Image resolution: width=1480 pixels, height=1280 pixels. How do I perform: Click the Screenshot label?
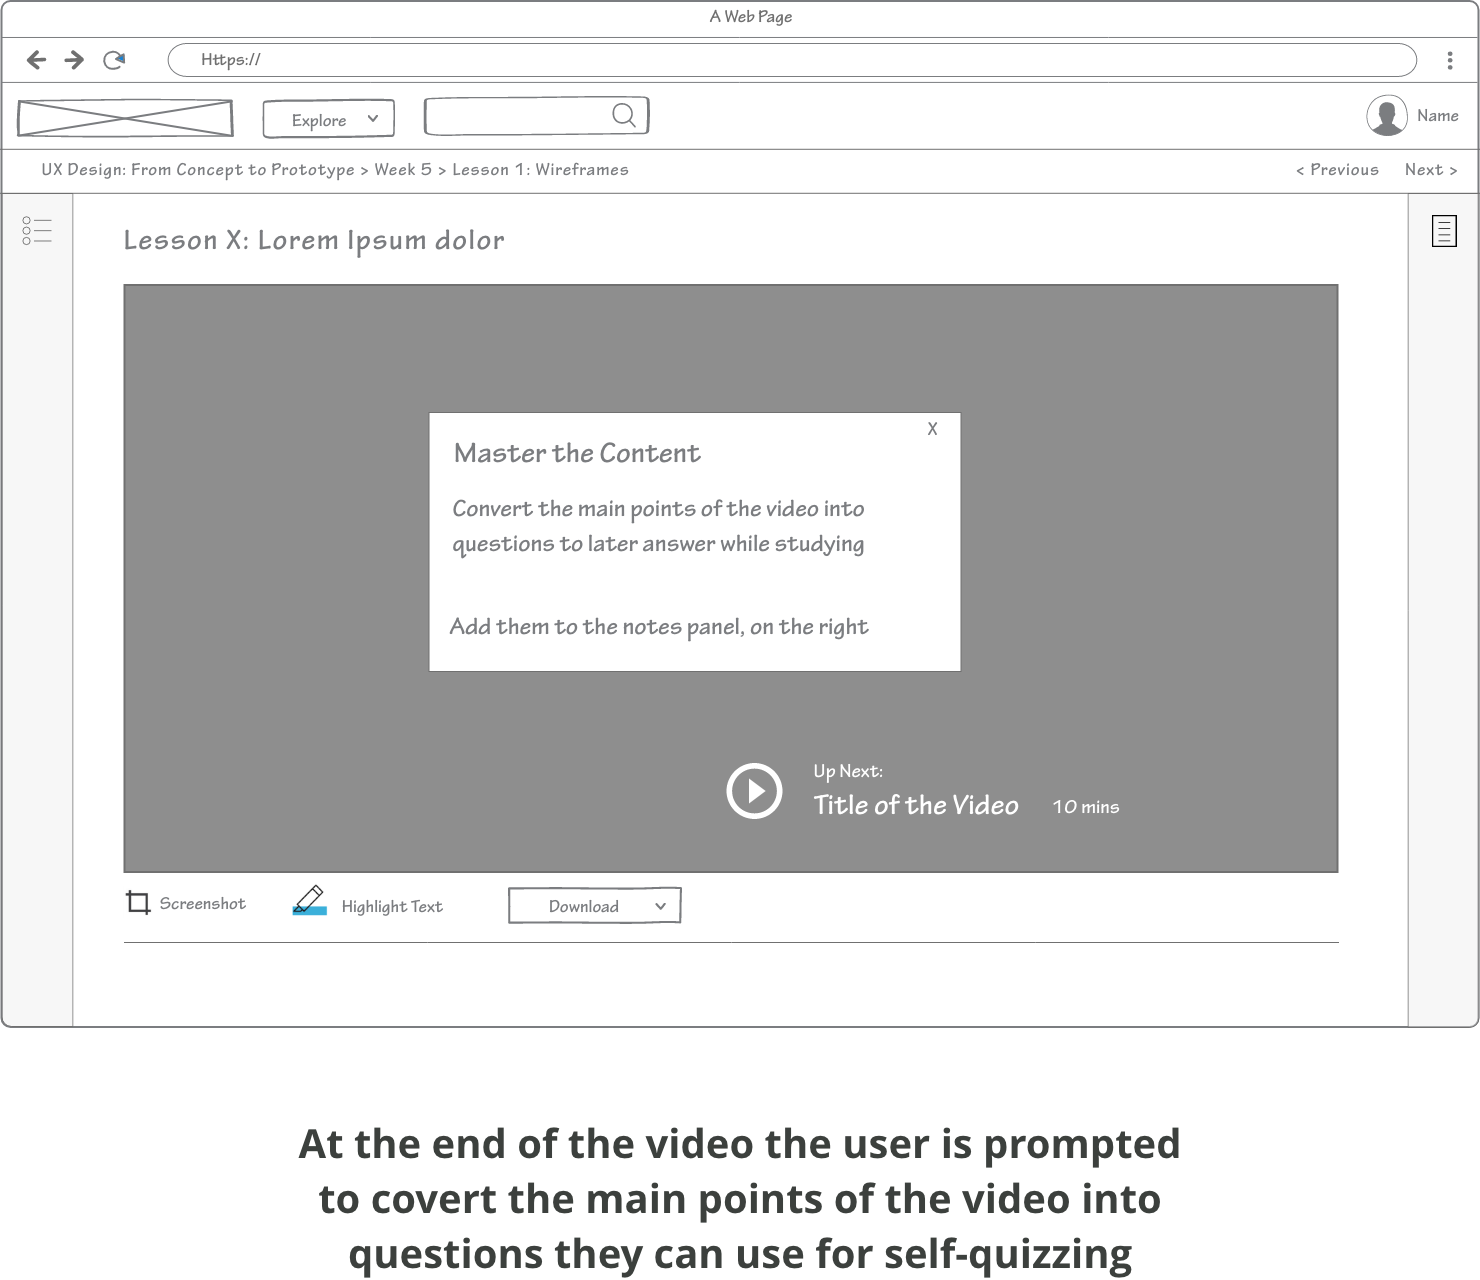203,904
